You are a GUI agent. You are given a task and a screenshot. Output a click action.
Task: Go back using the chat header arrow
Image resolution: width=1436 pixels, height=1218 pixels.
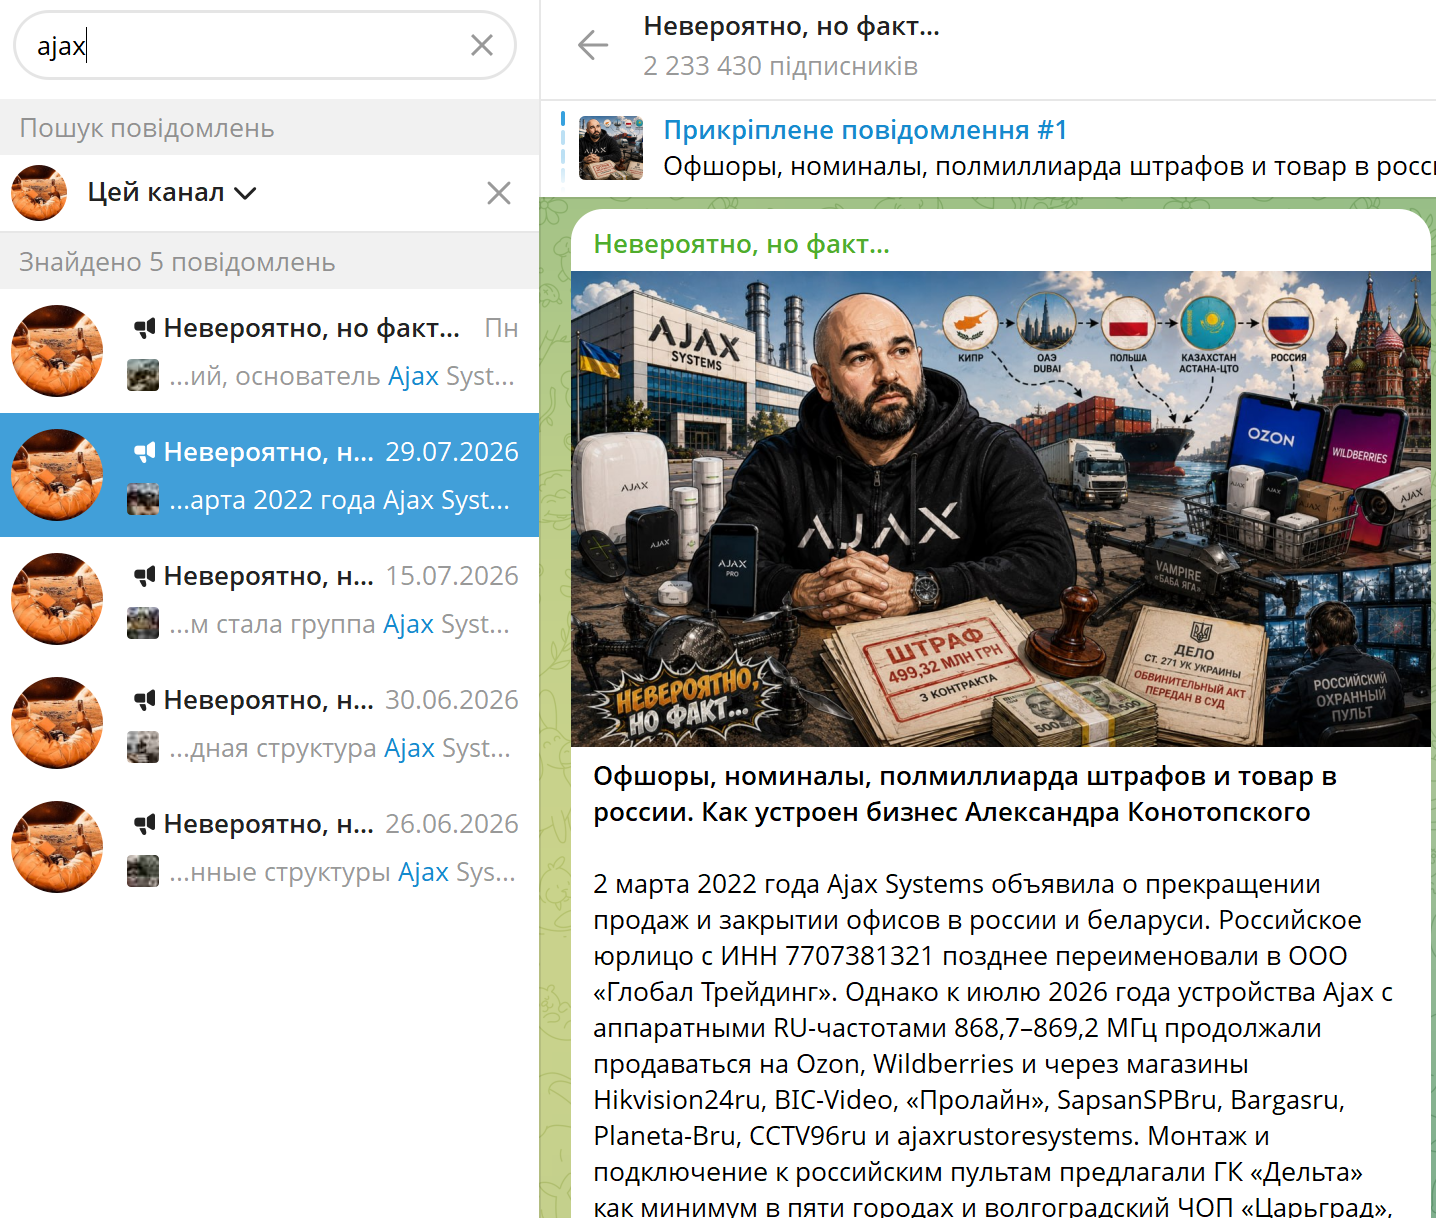593,45
